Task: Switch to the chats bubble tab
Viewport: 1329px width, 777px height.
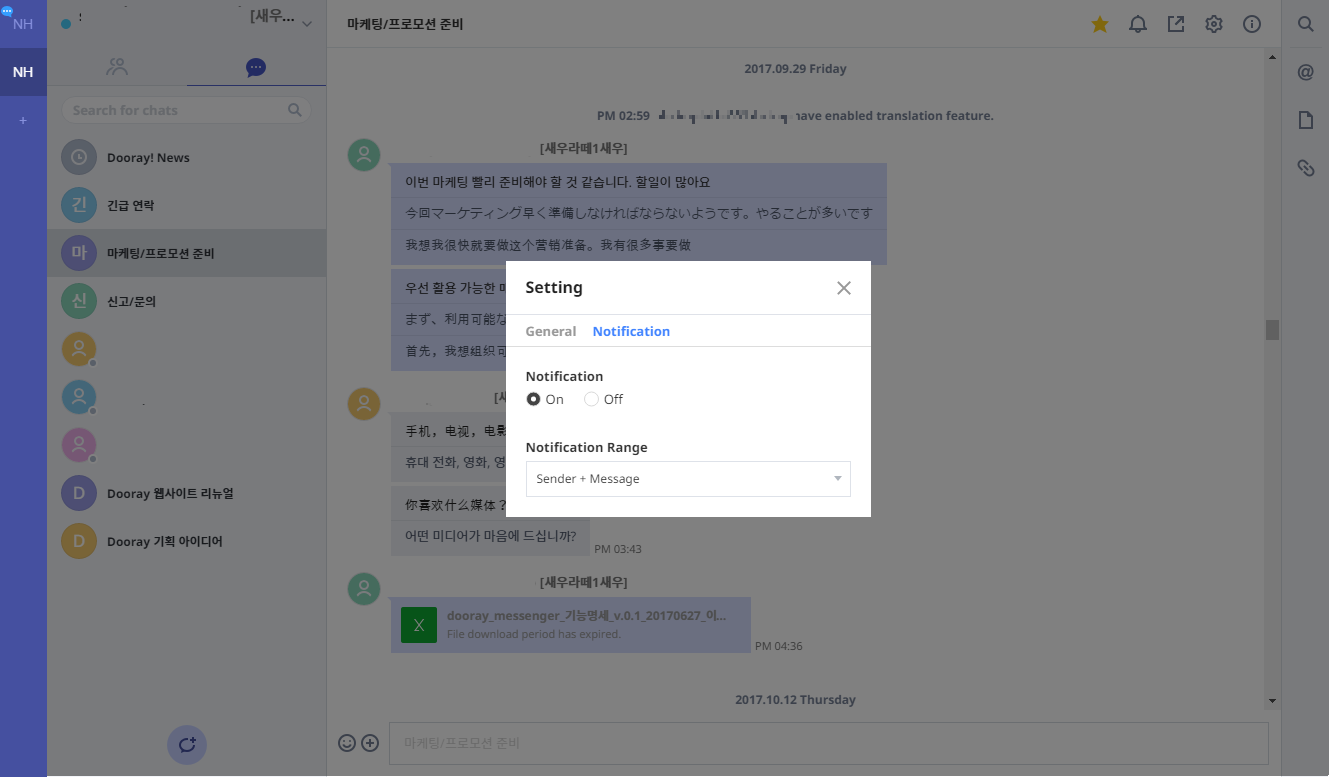Action: click(256, 67)
